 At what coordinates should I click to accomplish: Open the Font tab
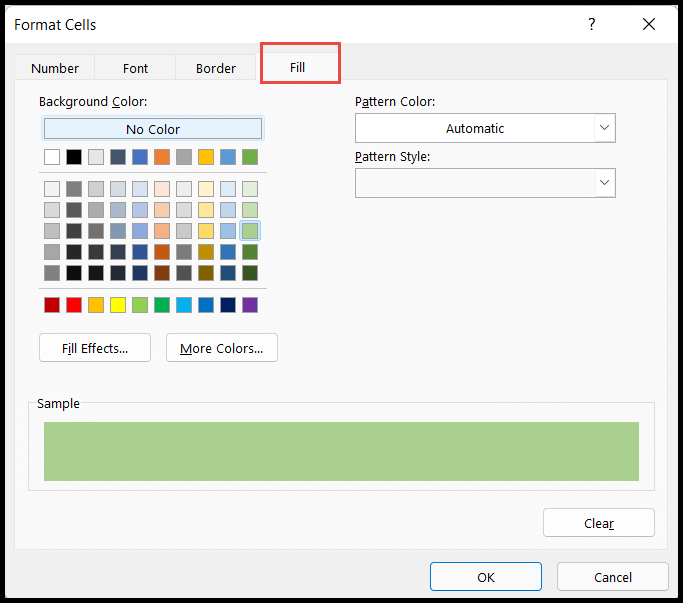pyautogui.click(x=135, y=68)
